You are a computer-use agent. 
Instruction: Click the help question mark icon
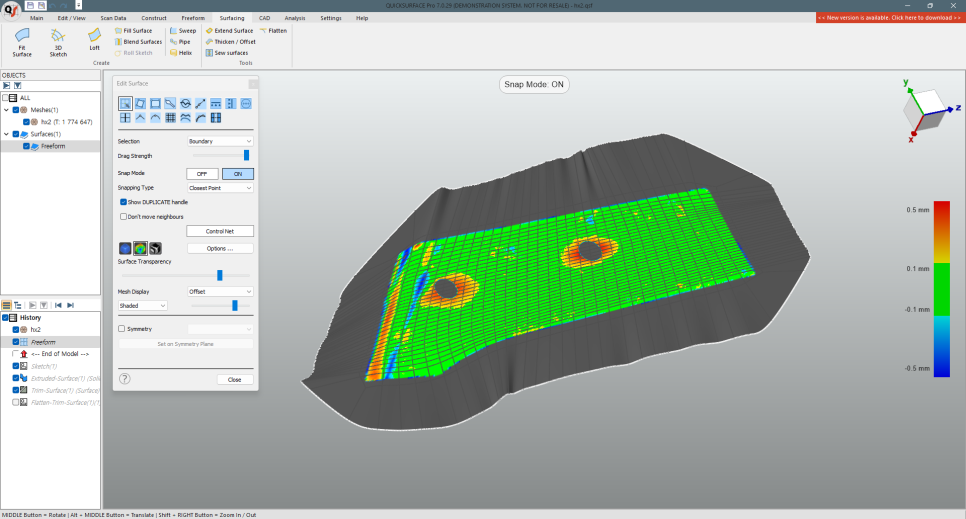(x=124, y=378)
